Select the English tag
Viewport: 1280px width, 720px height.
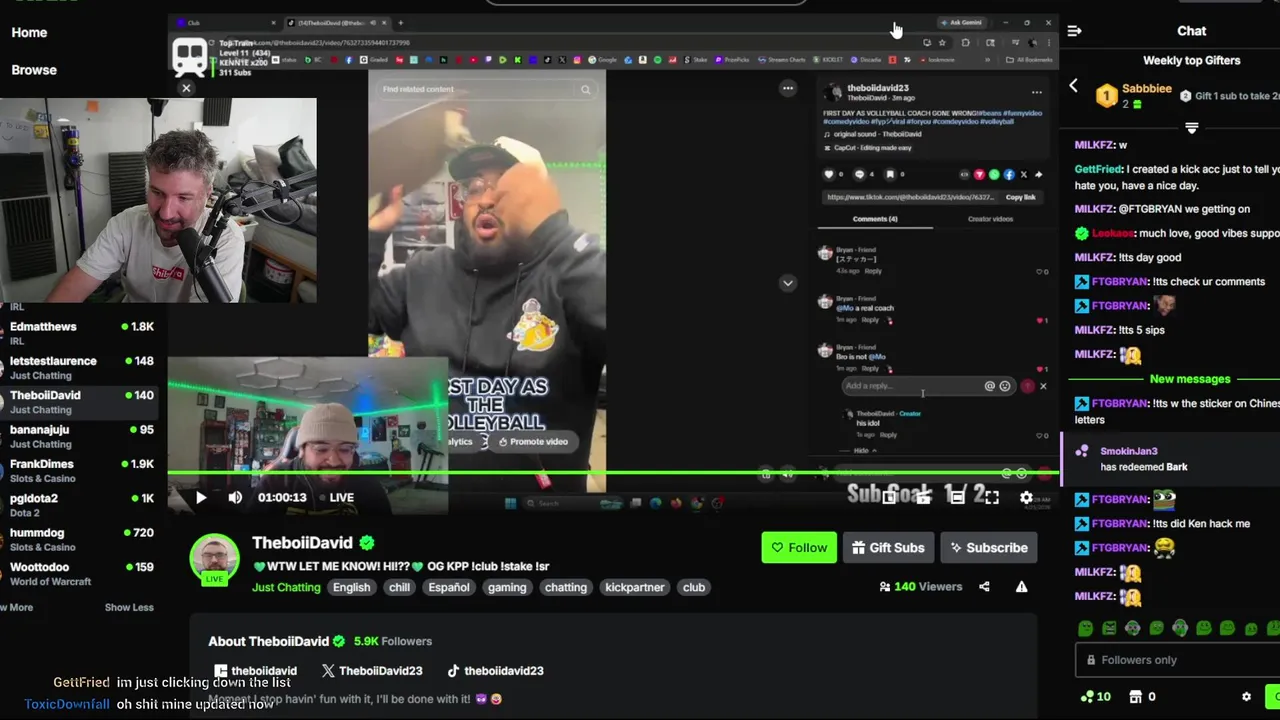351,587
